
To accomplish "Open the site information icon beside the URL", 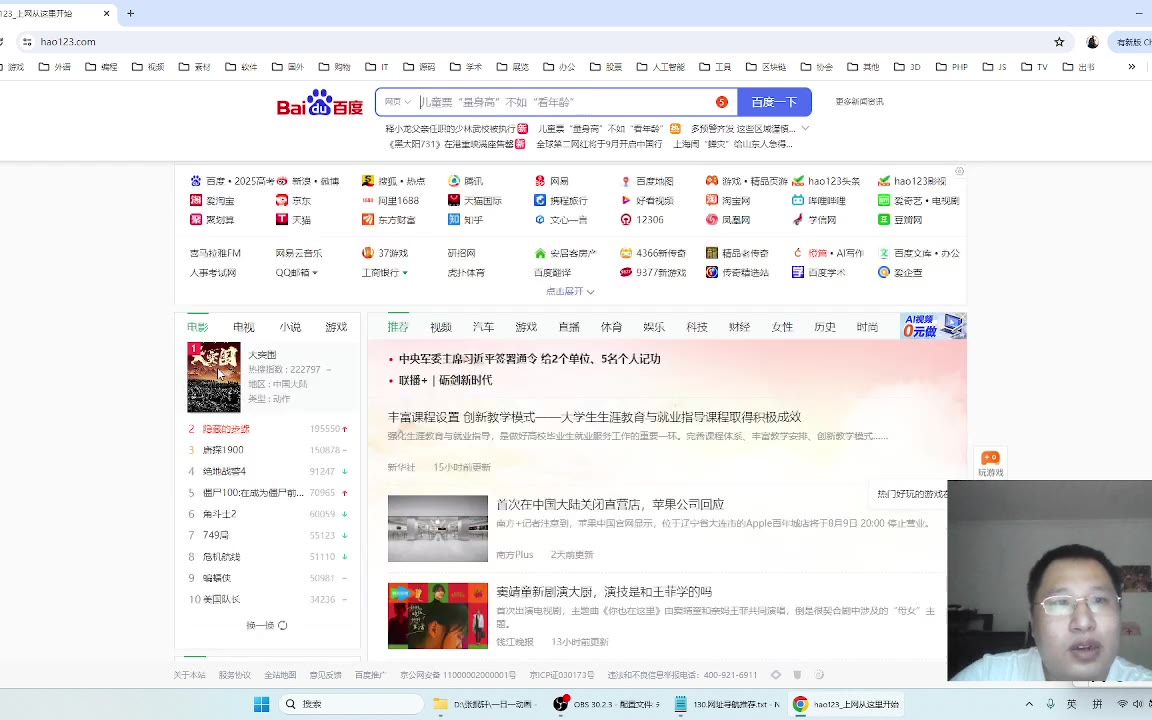I will point(27,42).
